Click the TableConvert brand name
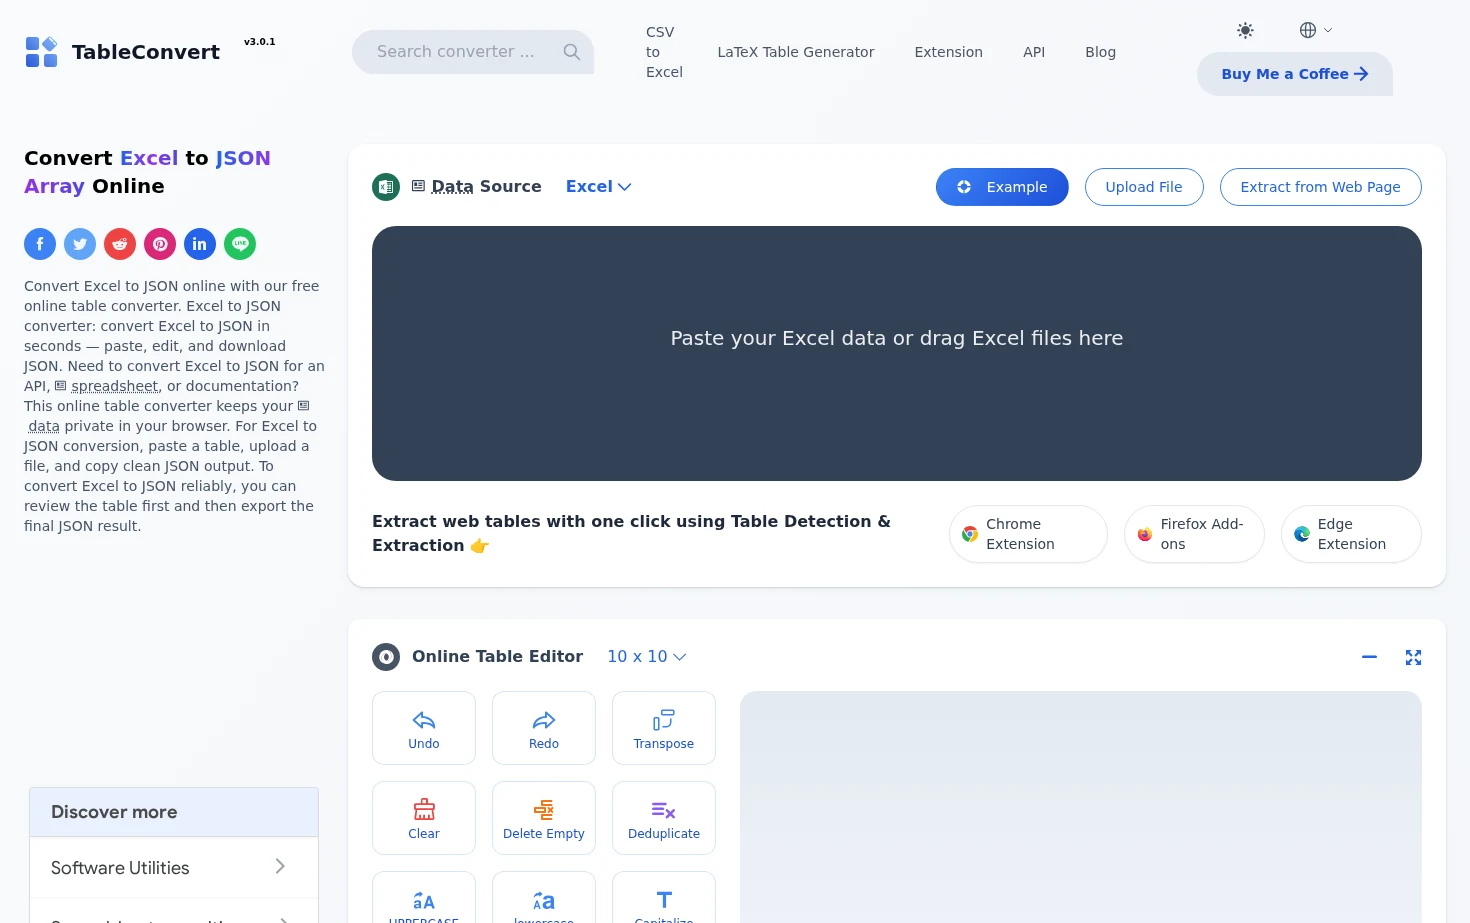The width and height of the screenshot is (1470, 923). [146, 52]
